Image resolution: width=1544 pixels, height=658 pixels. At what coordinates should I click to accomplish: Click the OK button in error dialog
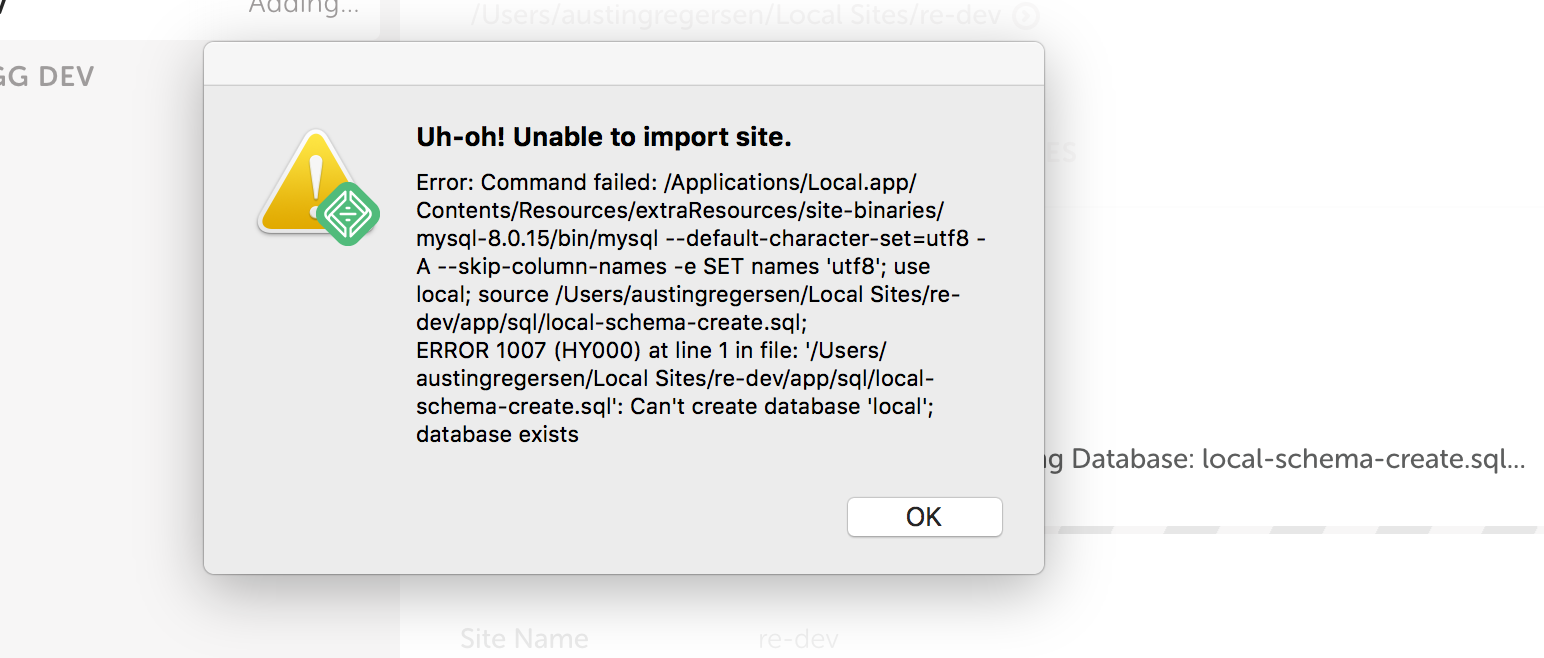924,517
